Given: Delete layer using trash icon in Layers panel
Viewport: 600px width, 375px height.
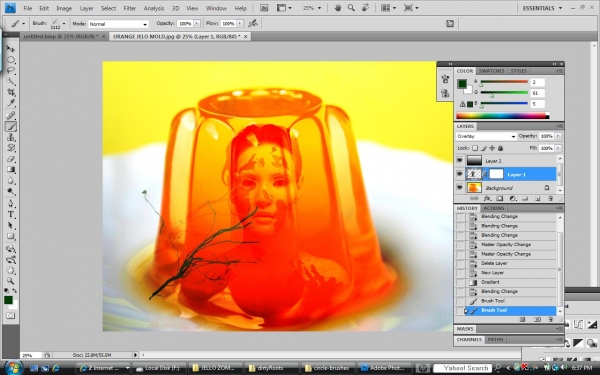Looking at the screenshot, I should [550, 198].
